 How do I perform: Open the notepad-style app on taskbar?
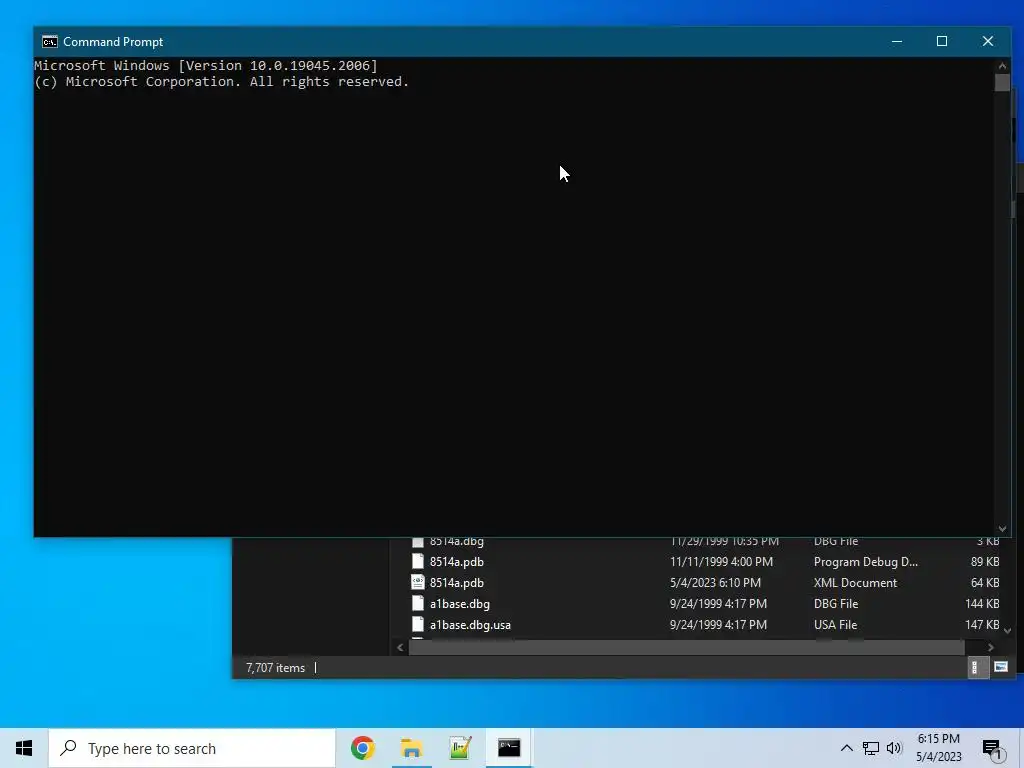pyautogui.click(x=460, y=748)
